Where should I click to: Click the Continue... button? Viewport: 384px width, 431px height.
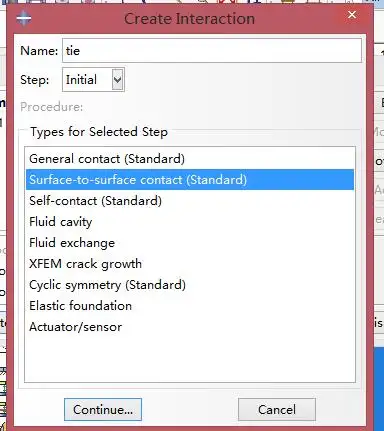[103, 410]
